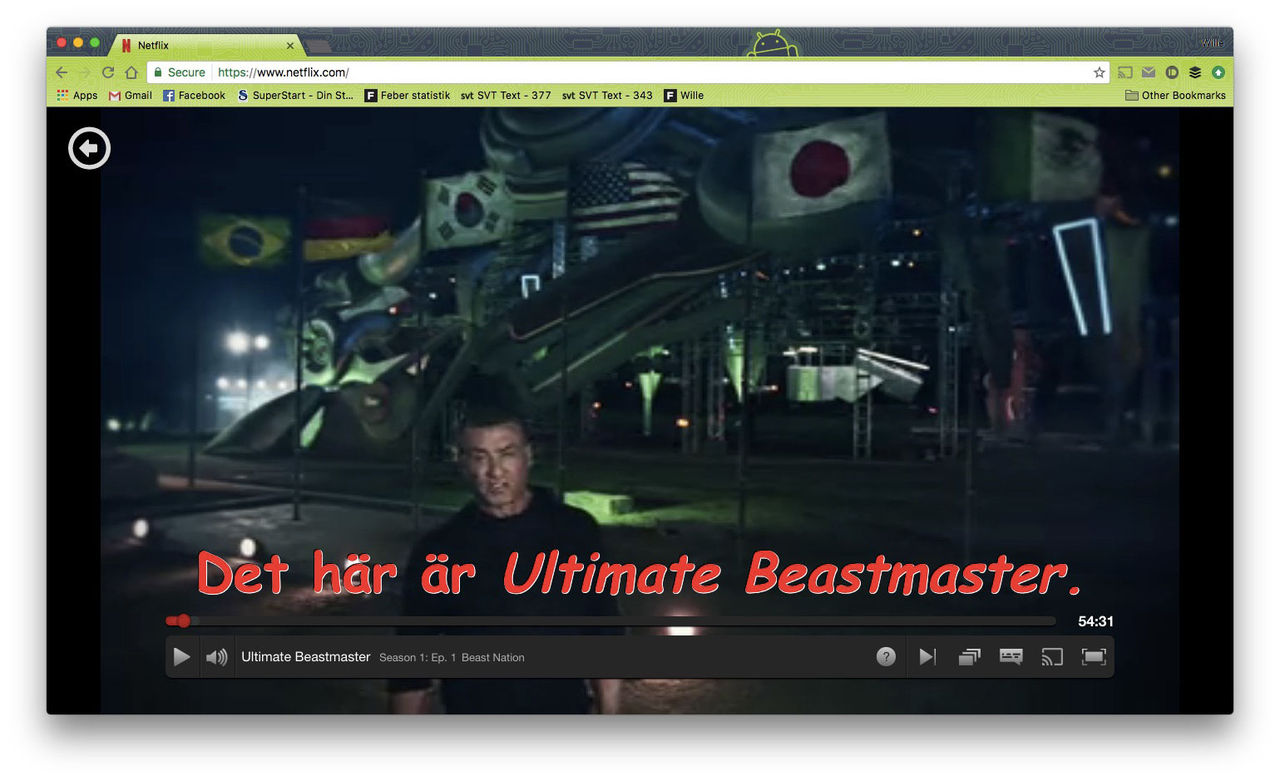Click the middle of the video progress bar

tap(611, 621)
